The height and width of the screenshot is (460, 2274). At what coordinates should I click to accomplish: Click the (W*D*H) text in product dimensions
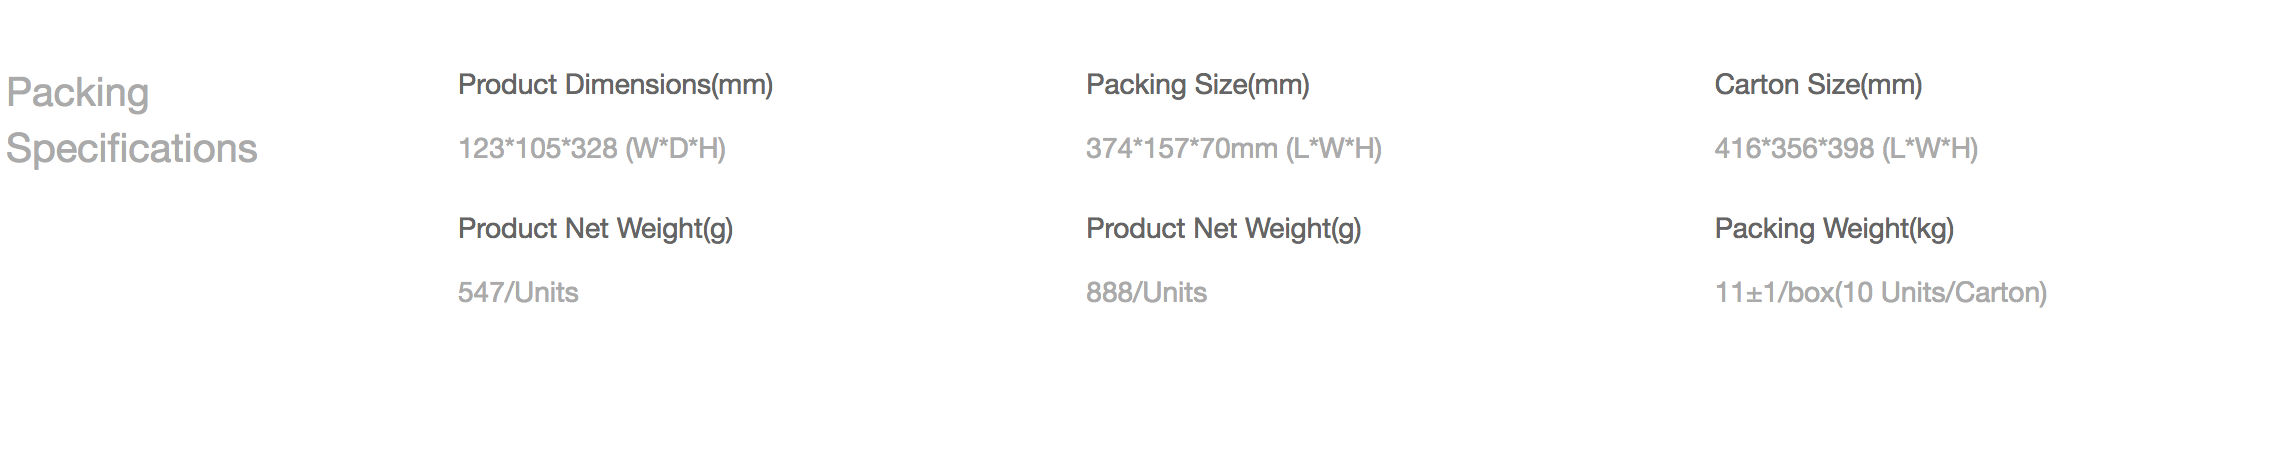(676, 149)
